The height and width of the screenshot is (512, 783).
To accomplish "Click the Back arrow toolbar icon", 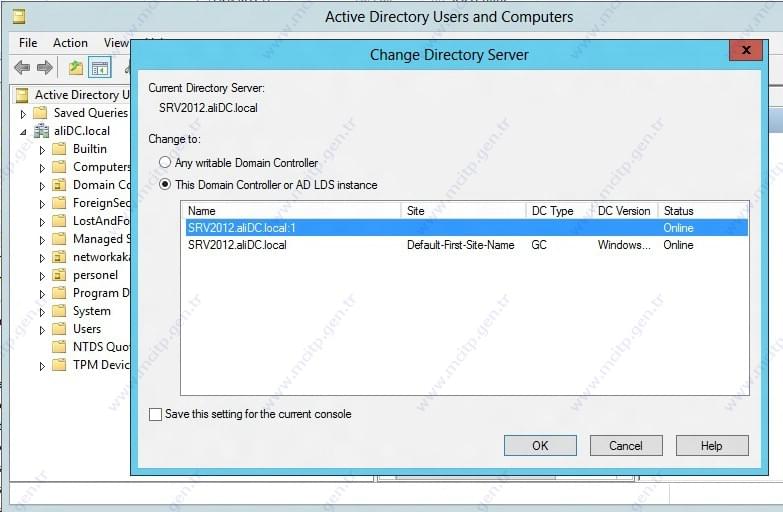I will point(22,67).
